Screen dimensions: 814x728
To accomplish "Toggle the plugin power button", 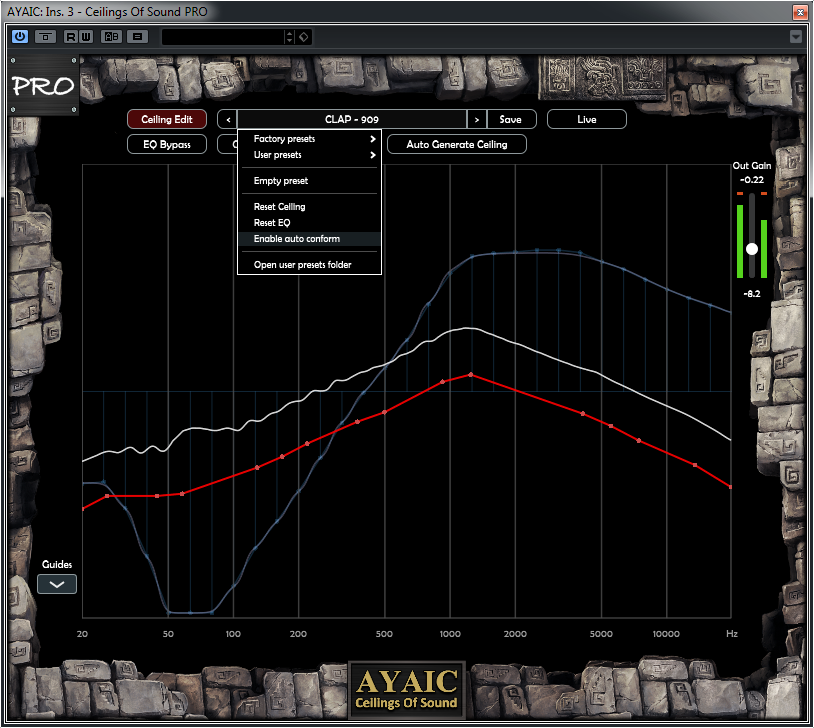I will [x=20, y=37].
